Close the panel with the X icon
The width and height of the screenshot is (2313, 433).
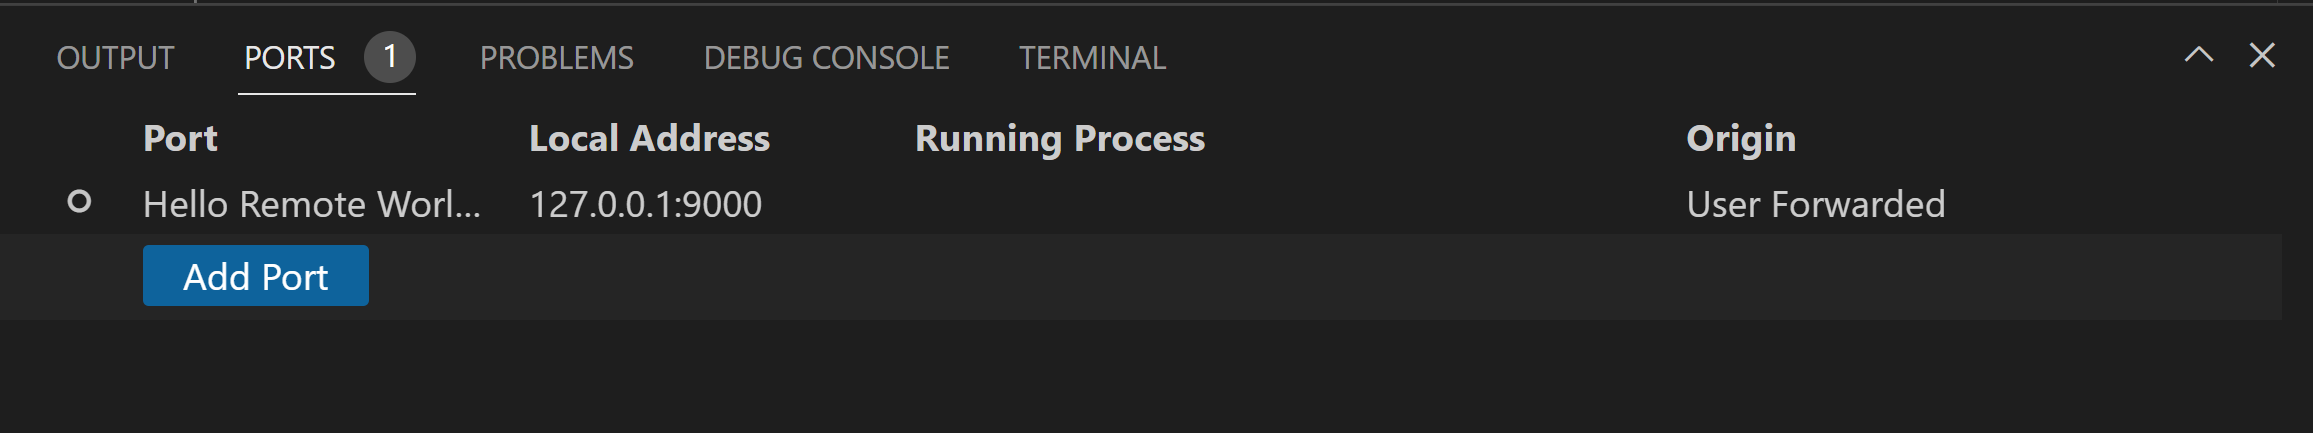[x=2262, y=56]
